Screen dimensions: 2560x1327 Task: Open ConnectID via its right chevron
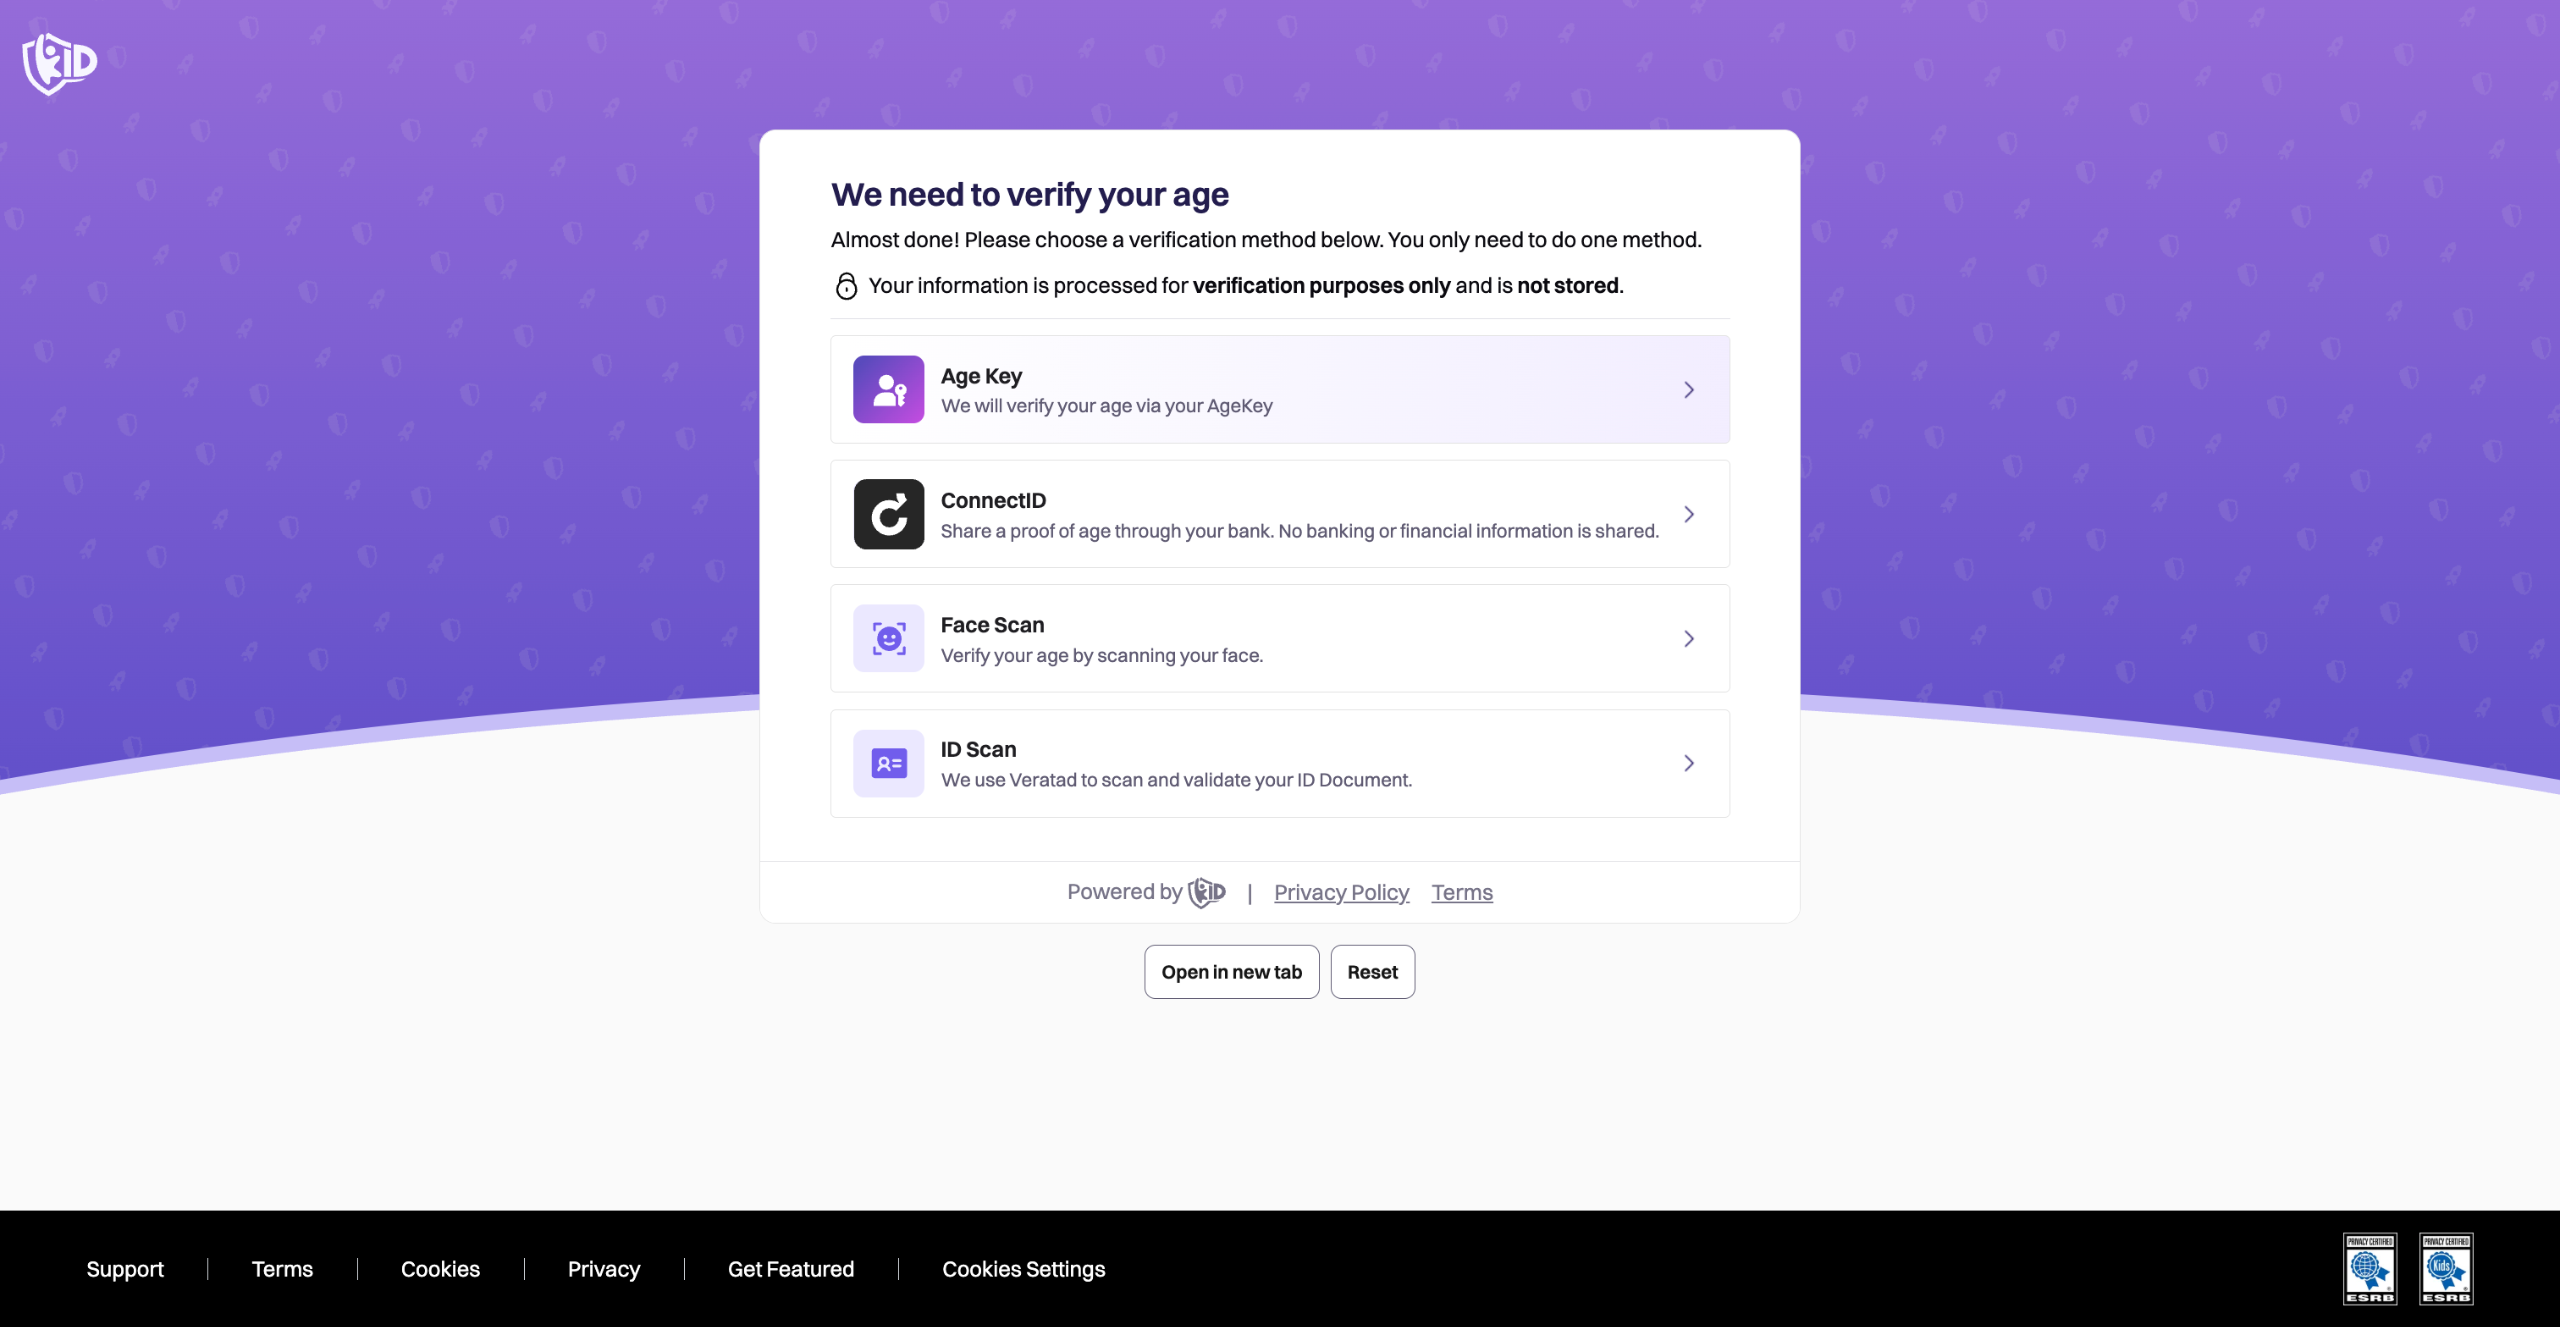pyautogui.click(x=1688, y=514)
